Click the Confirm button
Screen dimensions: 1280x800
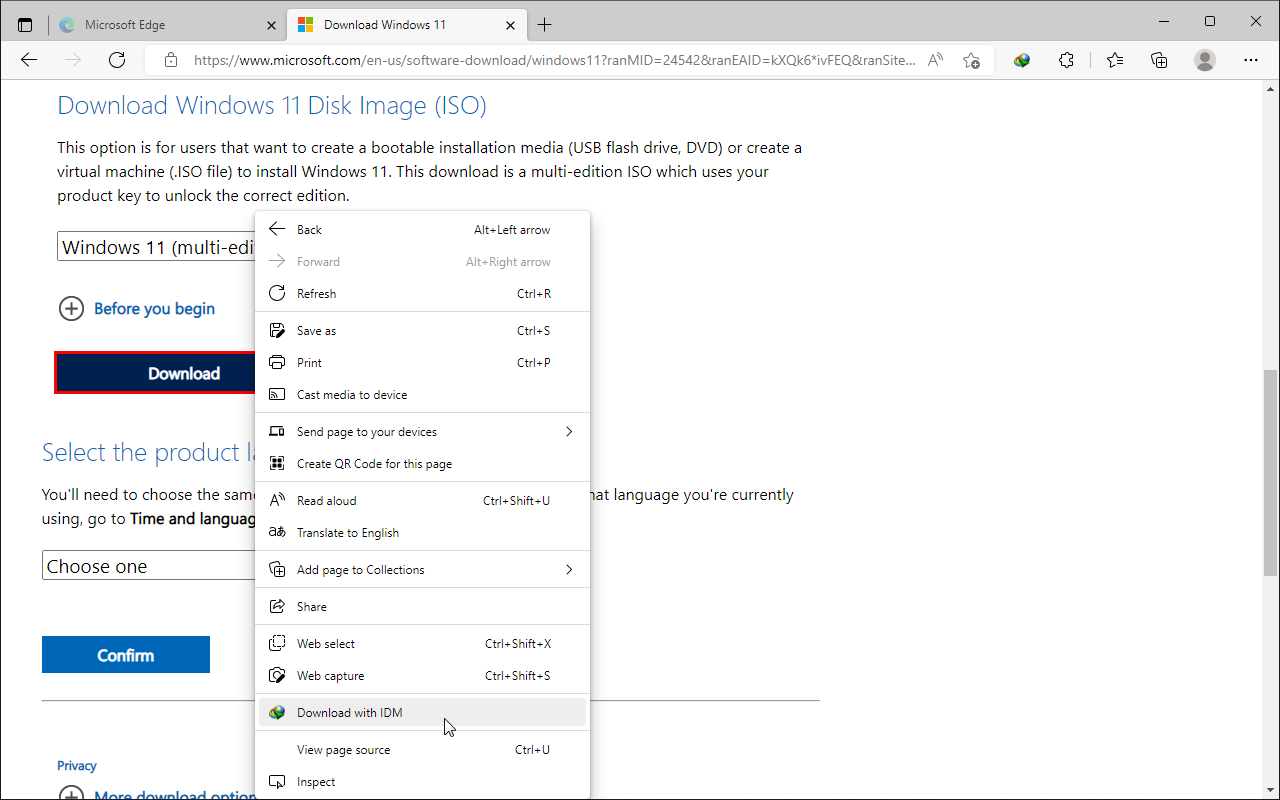(126, 655)
